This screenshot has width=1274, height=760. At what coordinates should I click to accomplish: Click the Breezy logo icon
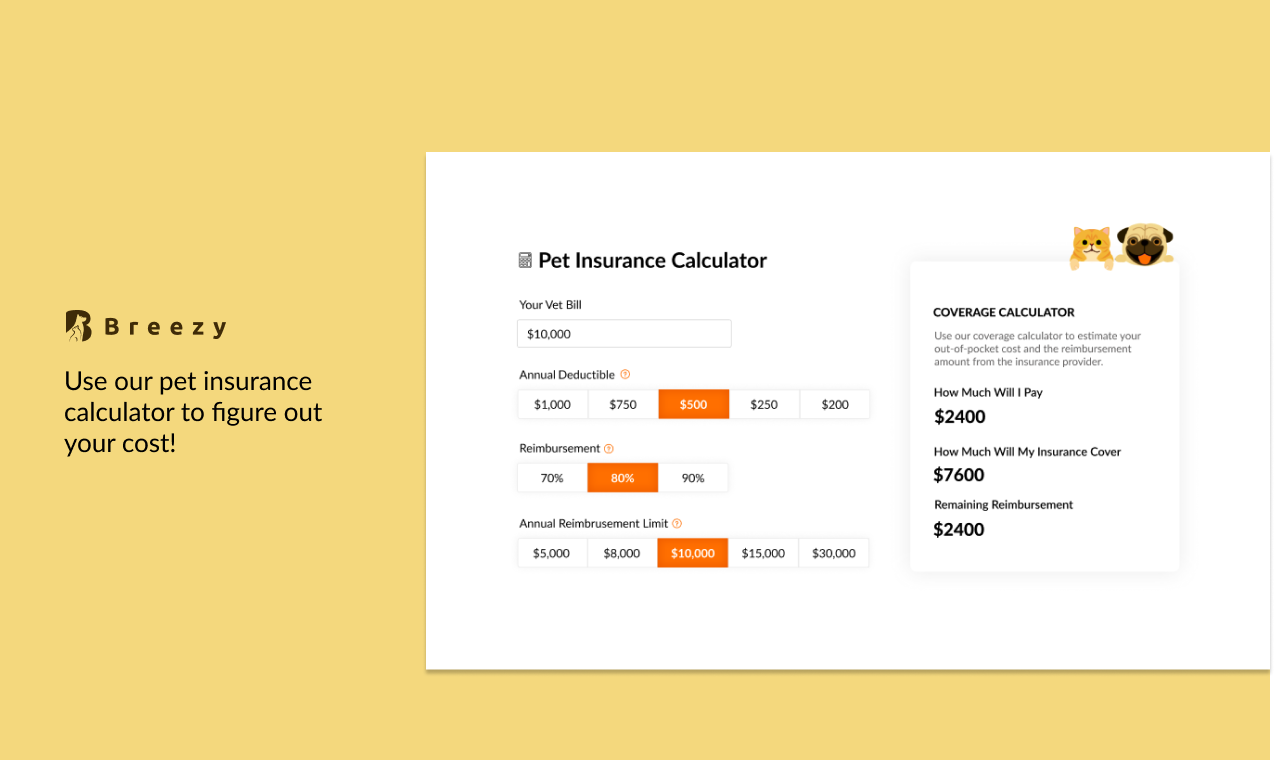[x=78, y=326]
